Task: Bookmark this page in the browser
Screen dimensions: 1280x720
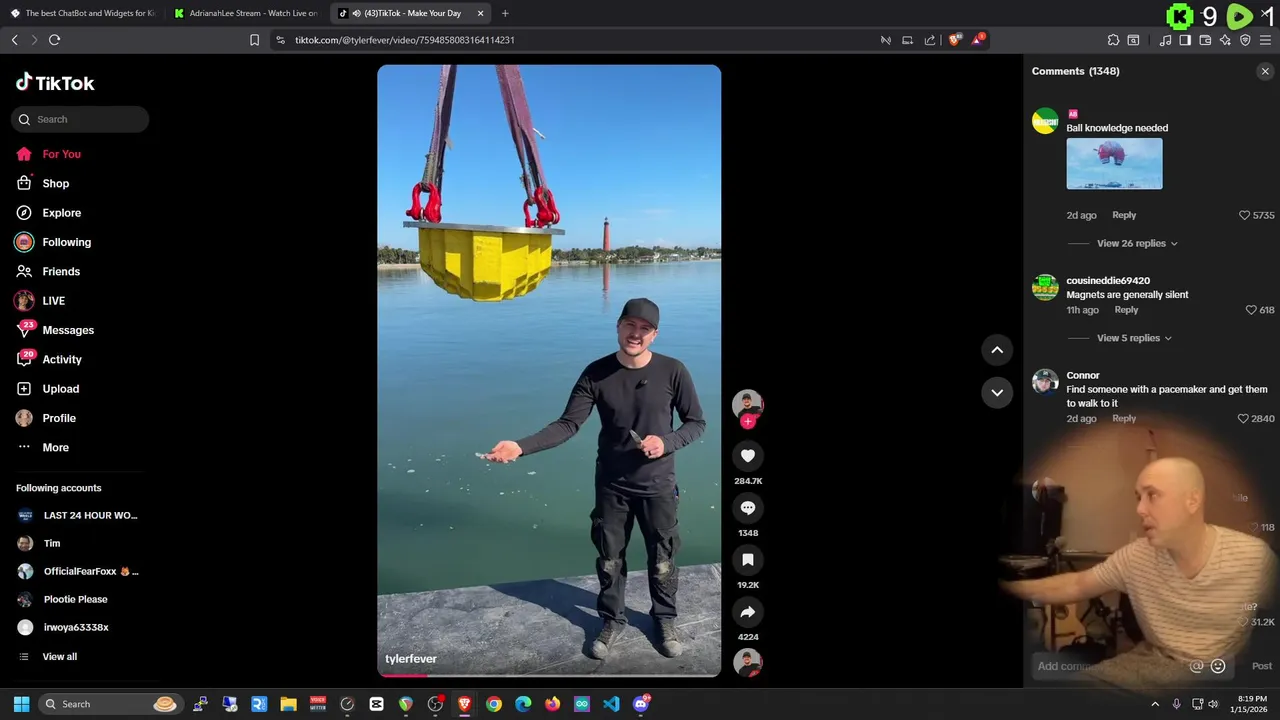Action: (254, 40)
